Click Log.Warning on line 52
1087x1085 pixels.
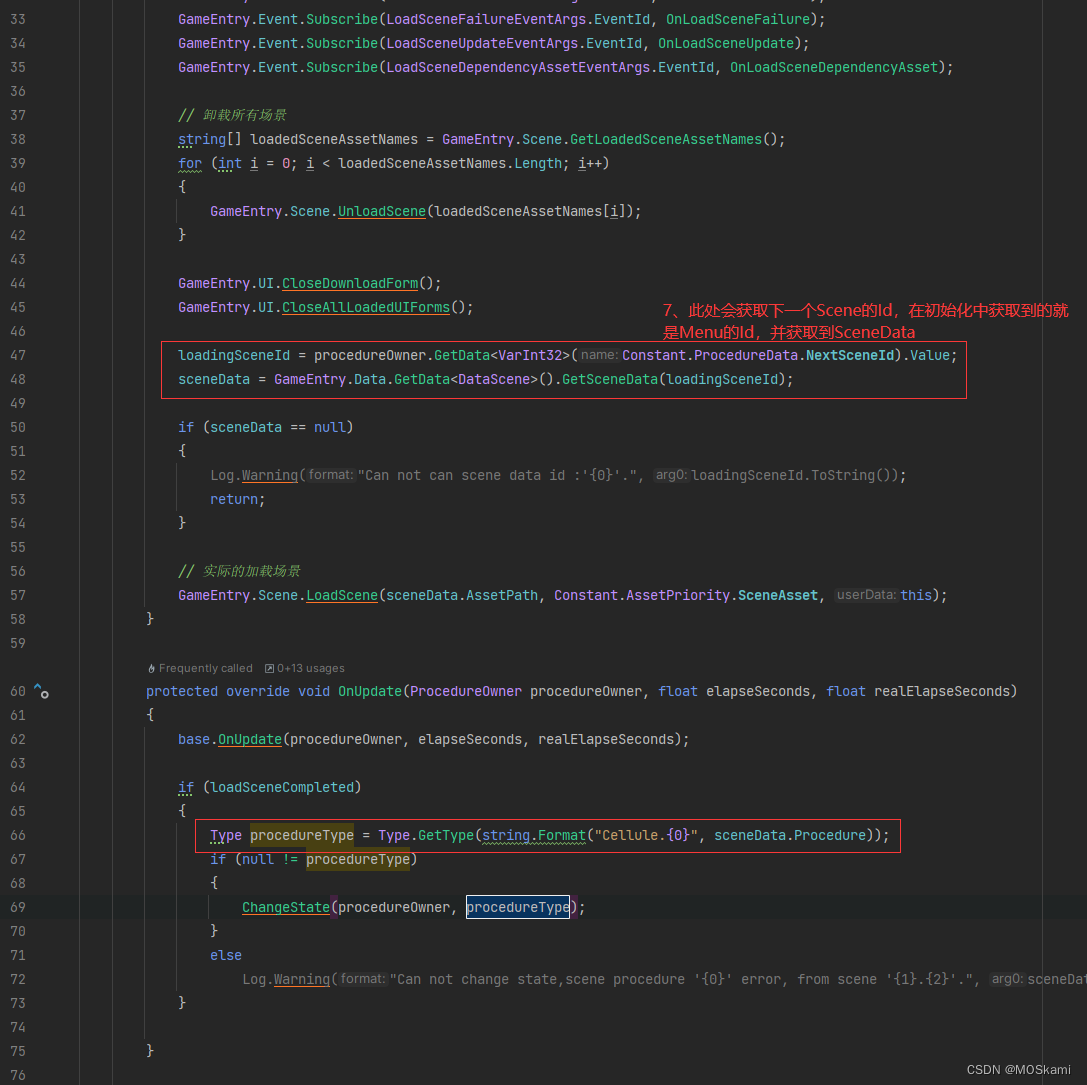point(254,476)
